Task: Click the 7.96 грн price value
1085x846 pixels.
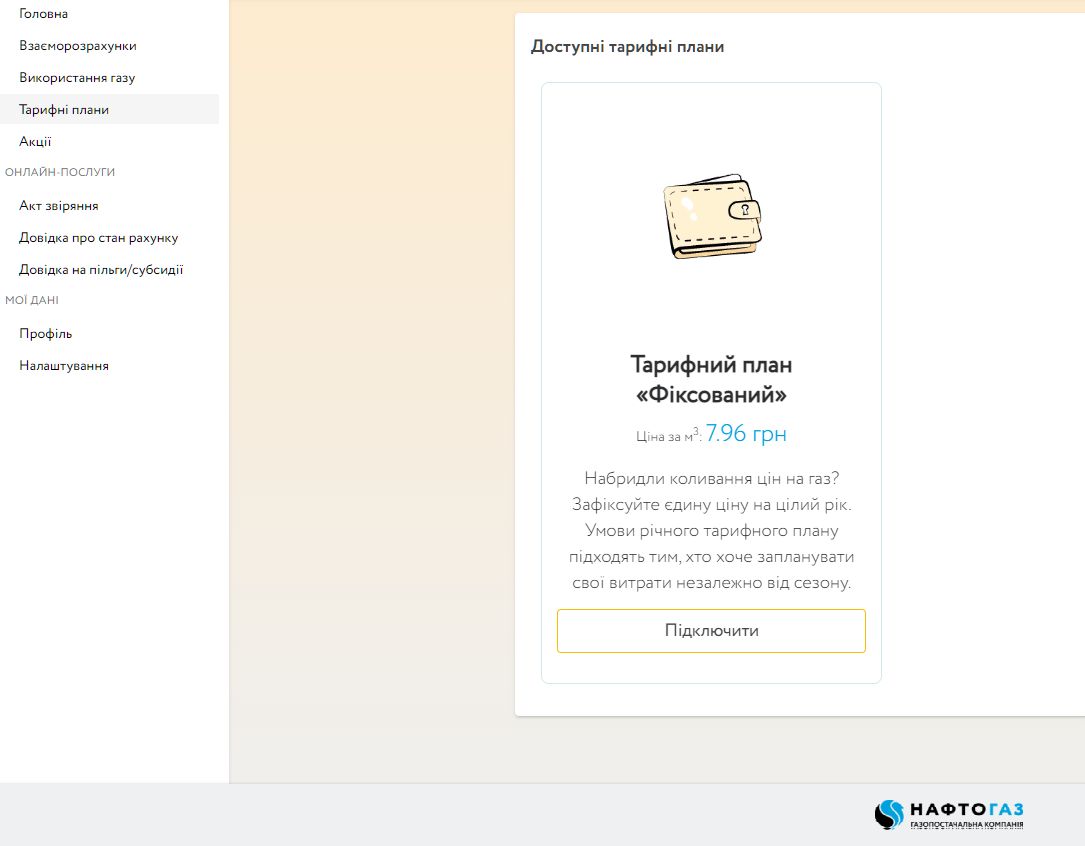Action: pos(746,434)
